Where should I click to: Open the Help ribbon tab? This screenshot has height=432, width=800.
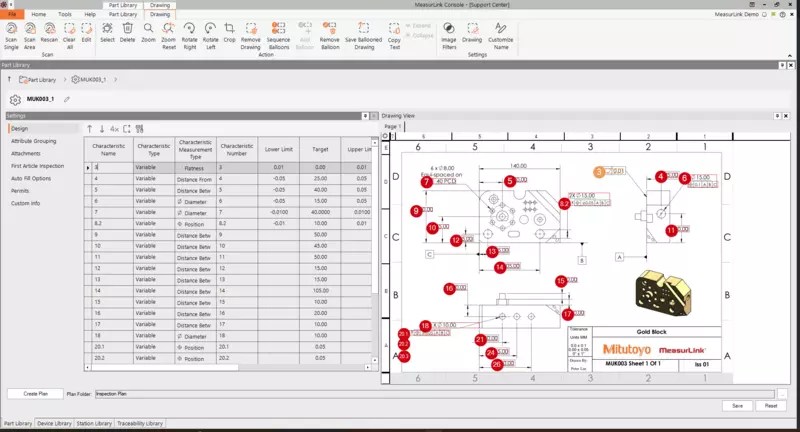point(90,14)
